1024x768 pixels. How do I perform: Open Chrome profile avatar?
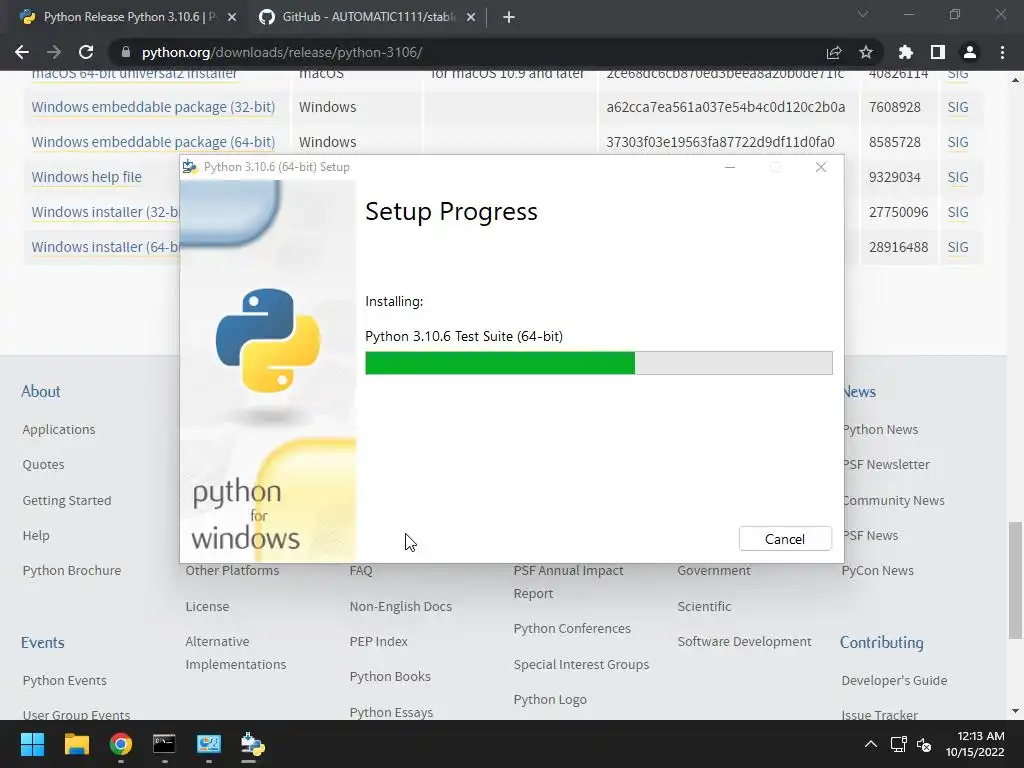[970, 52]
